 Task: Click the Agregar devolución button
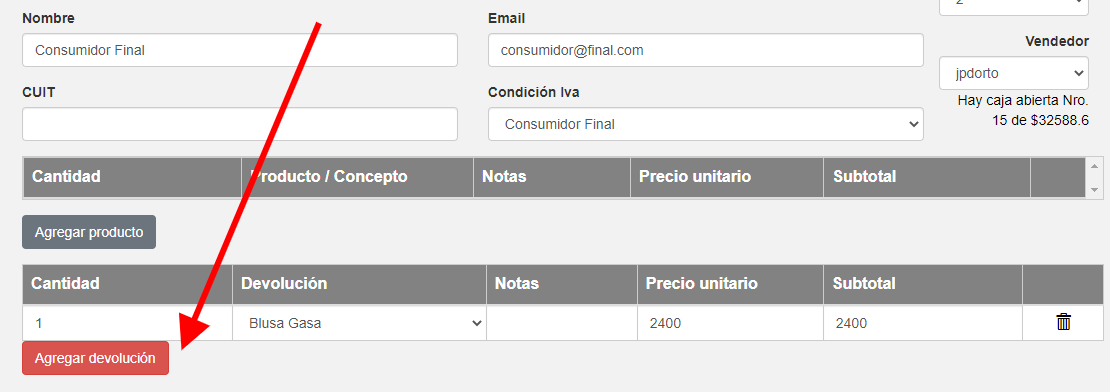(96, 358)
